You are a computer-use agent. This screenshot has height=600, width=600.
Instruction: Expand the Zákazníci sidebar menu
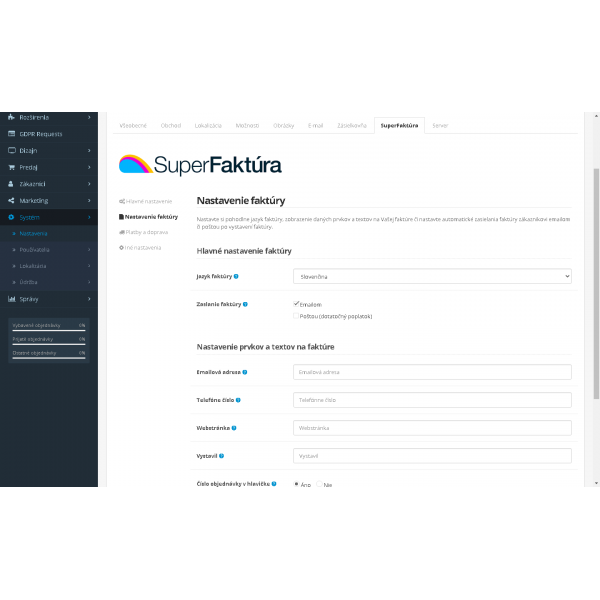(x=89, y=184)
